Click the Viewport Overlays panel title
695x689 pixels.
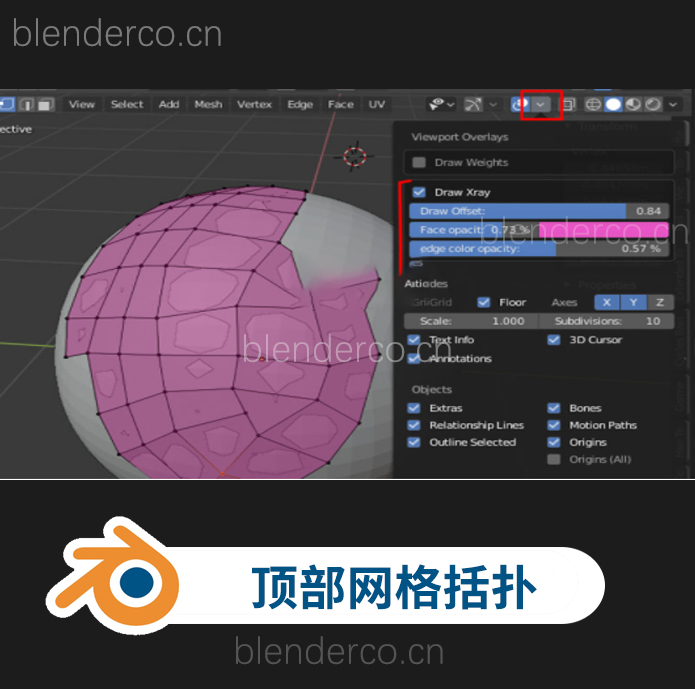click(460, 137)
